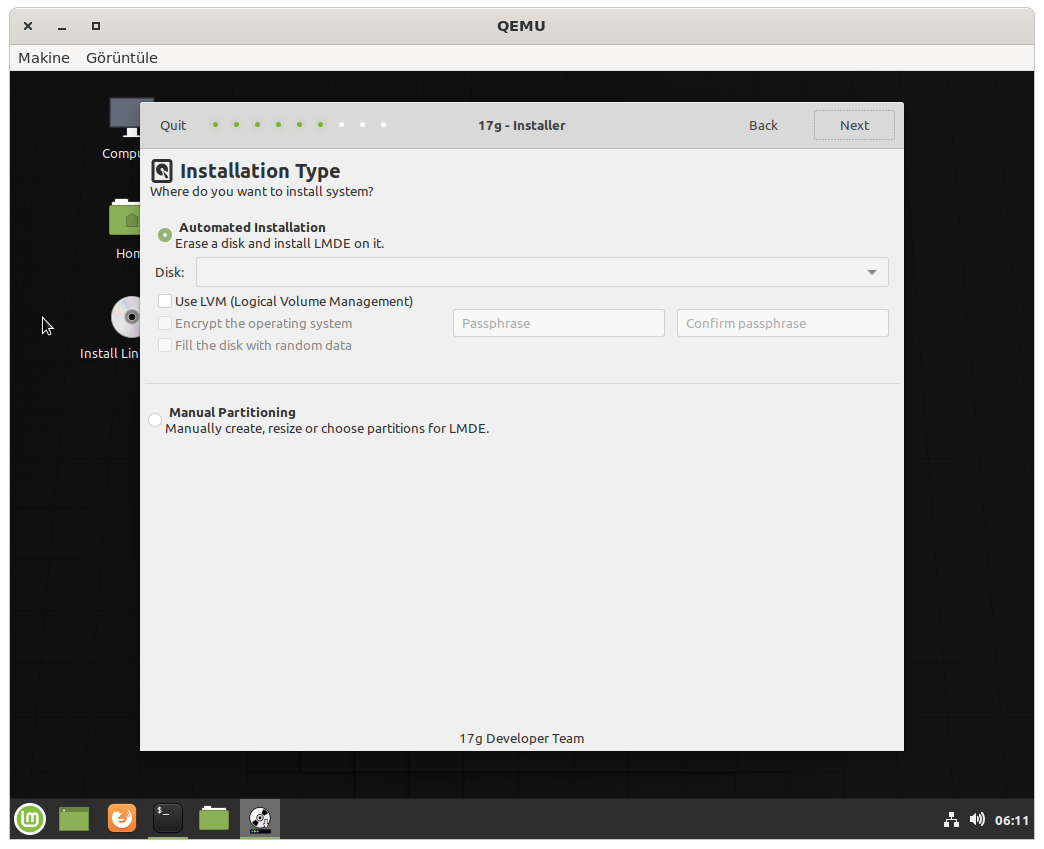Click the 17g Developer Team footer text
1044x849 pixels.
pyautogui.click(x=522, y=738)
